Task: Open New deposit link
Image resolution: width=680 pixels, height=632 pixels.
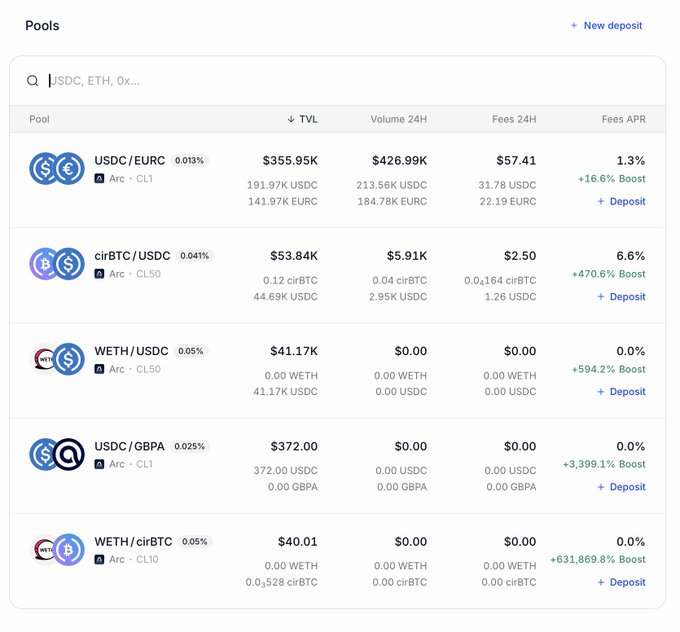Action: click(606, 26)
